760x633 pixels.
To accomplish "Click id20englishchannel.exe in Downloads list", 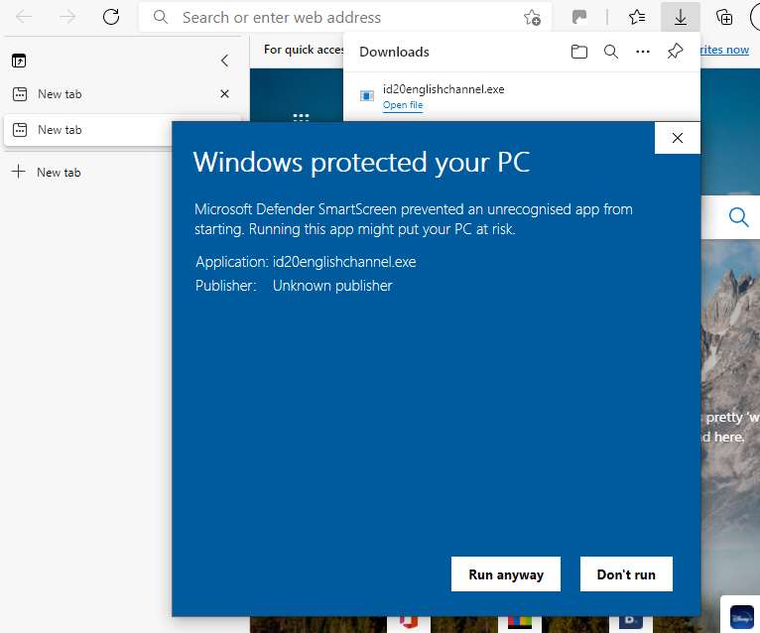I will [x=443, y=89].
